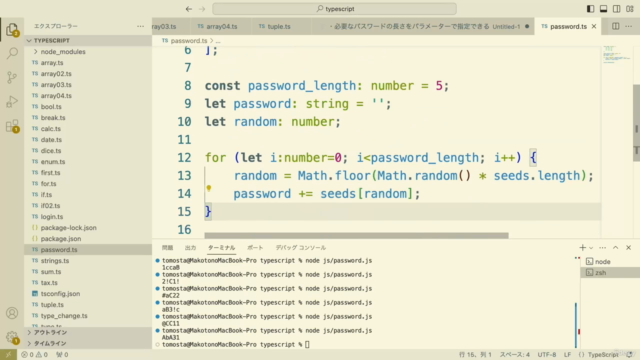The height and width of the screenshot is (360, 640).
Task: Close the password.ts editor tab
Action: pos(594,27)
